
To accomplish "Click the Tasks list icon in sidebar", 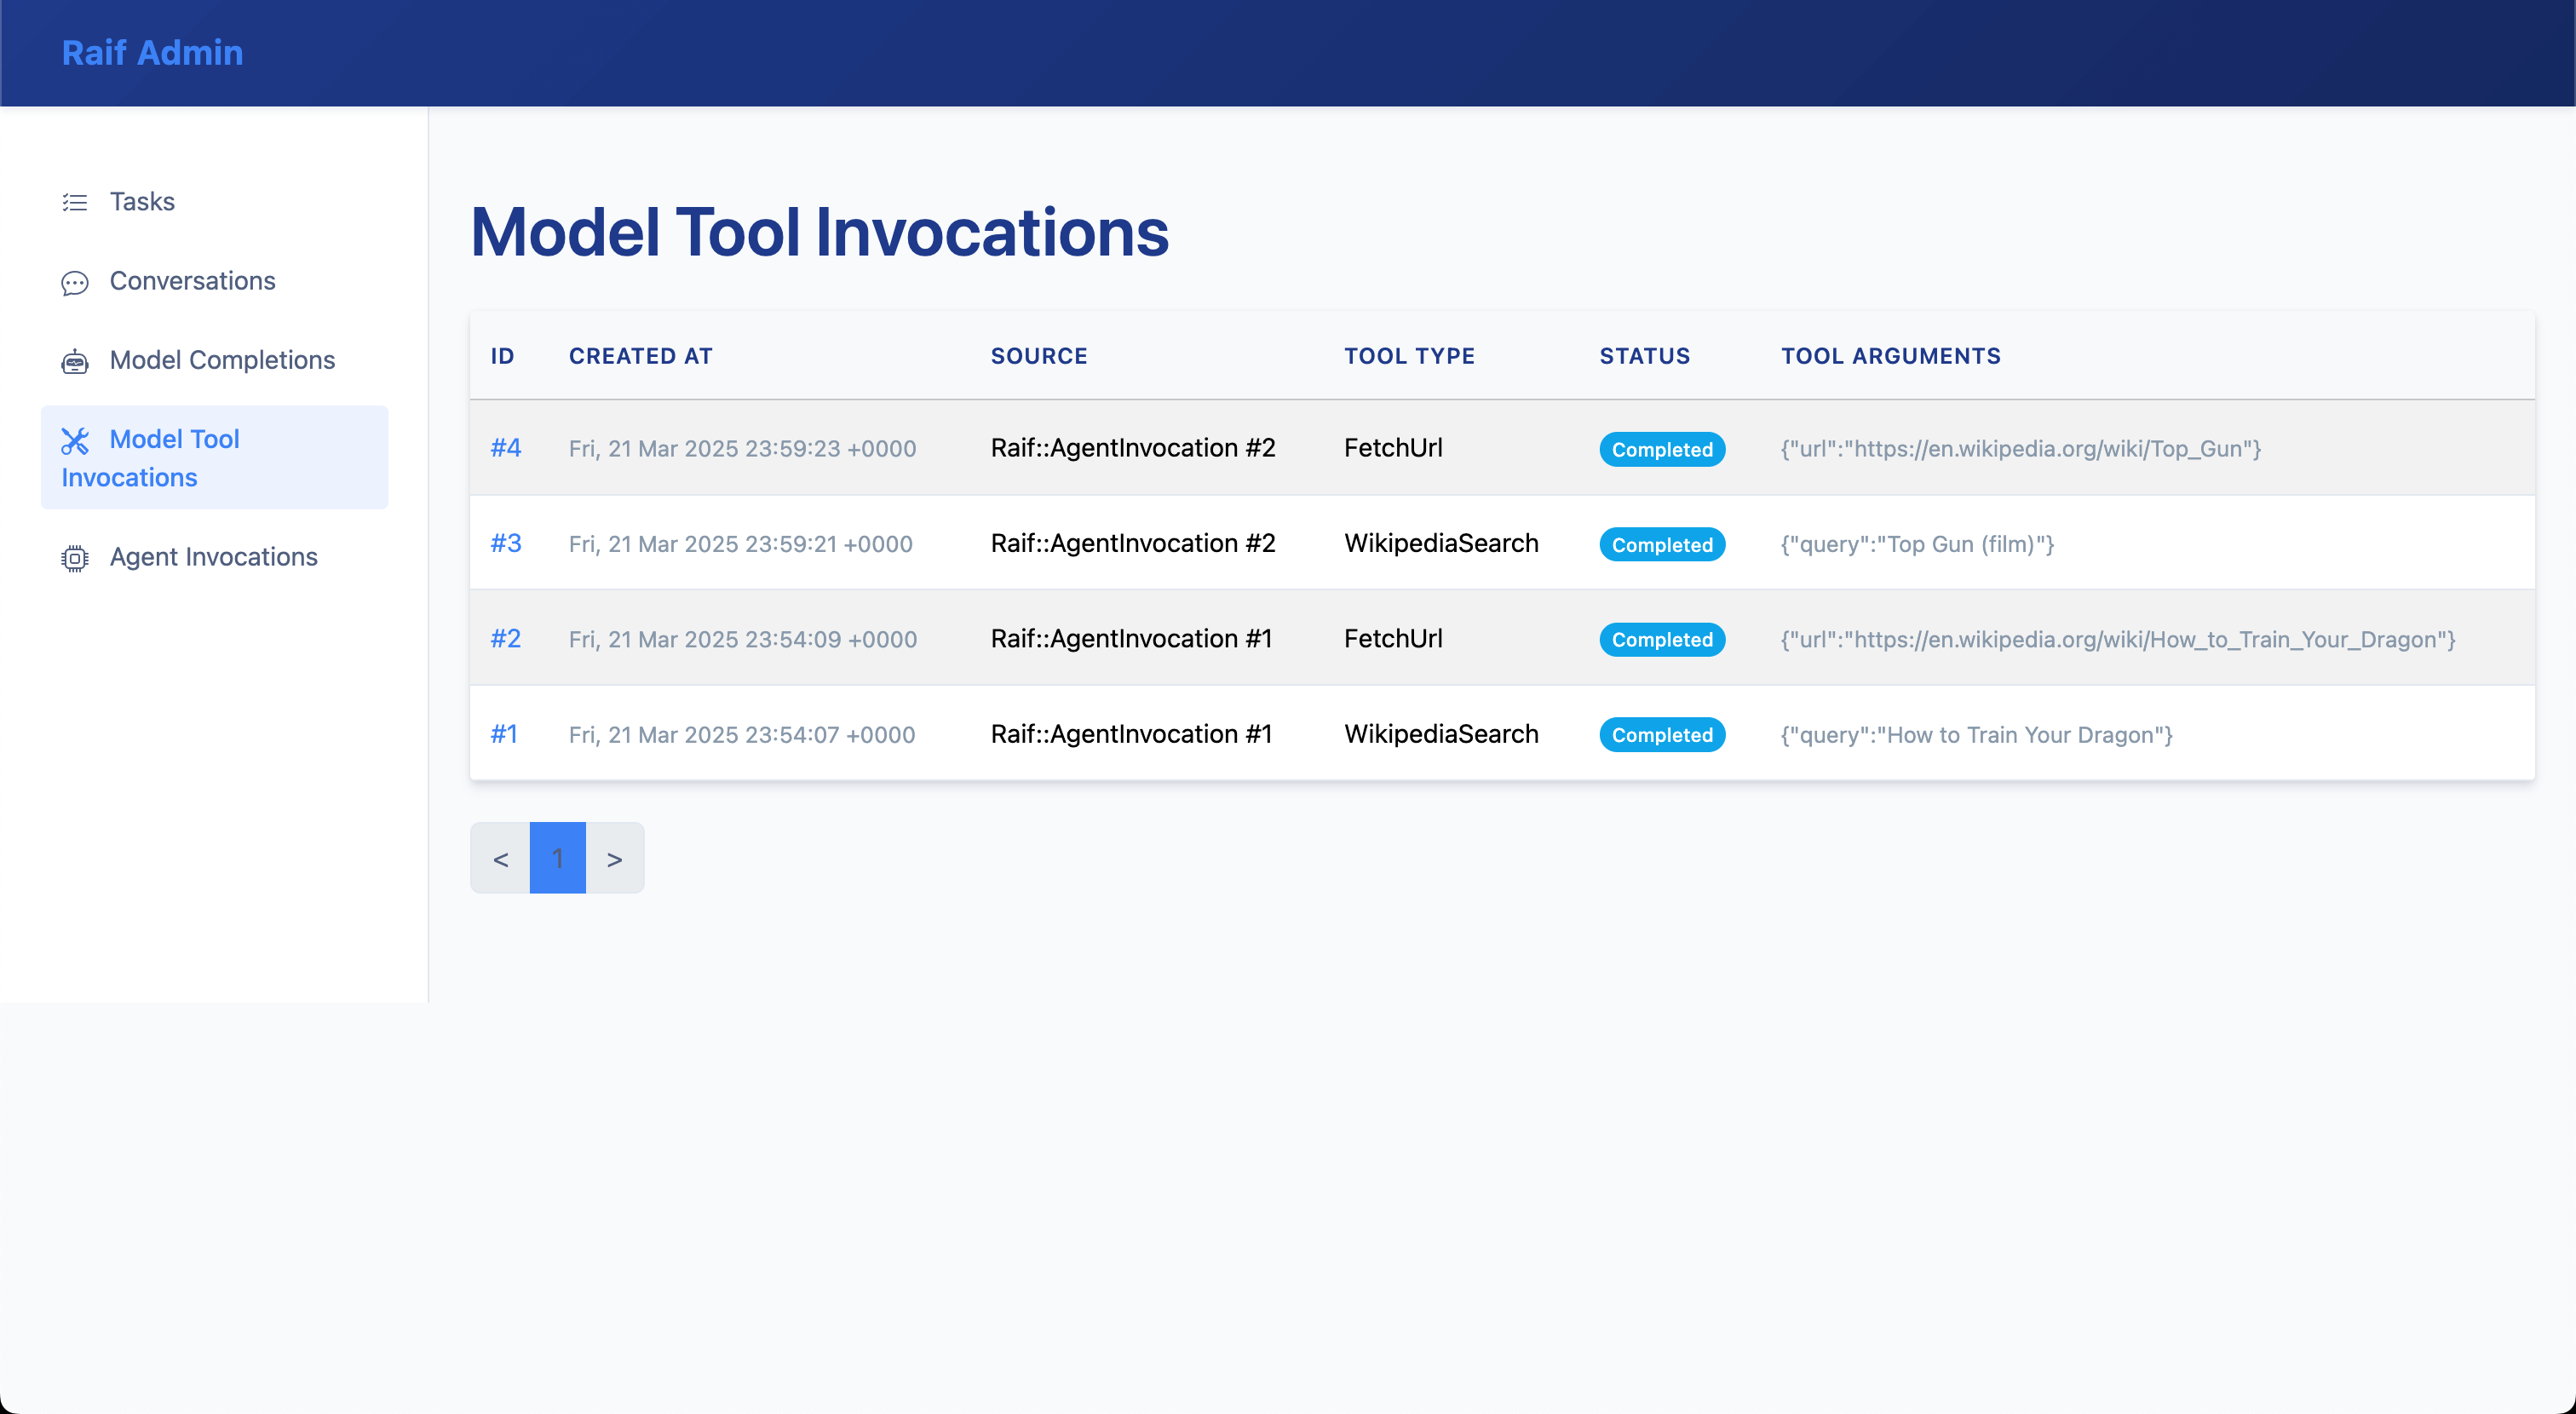I will point(75,202).
